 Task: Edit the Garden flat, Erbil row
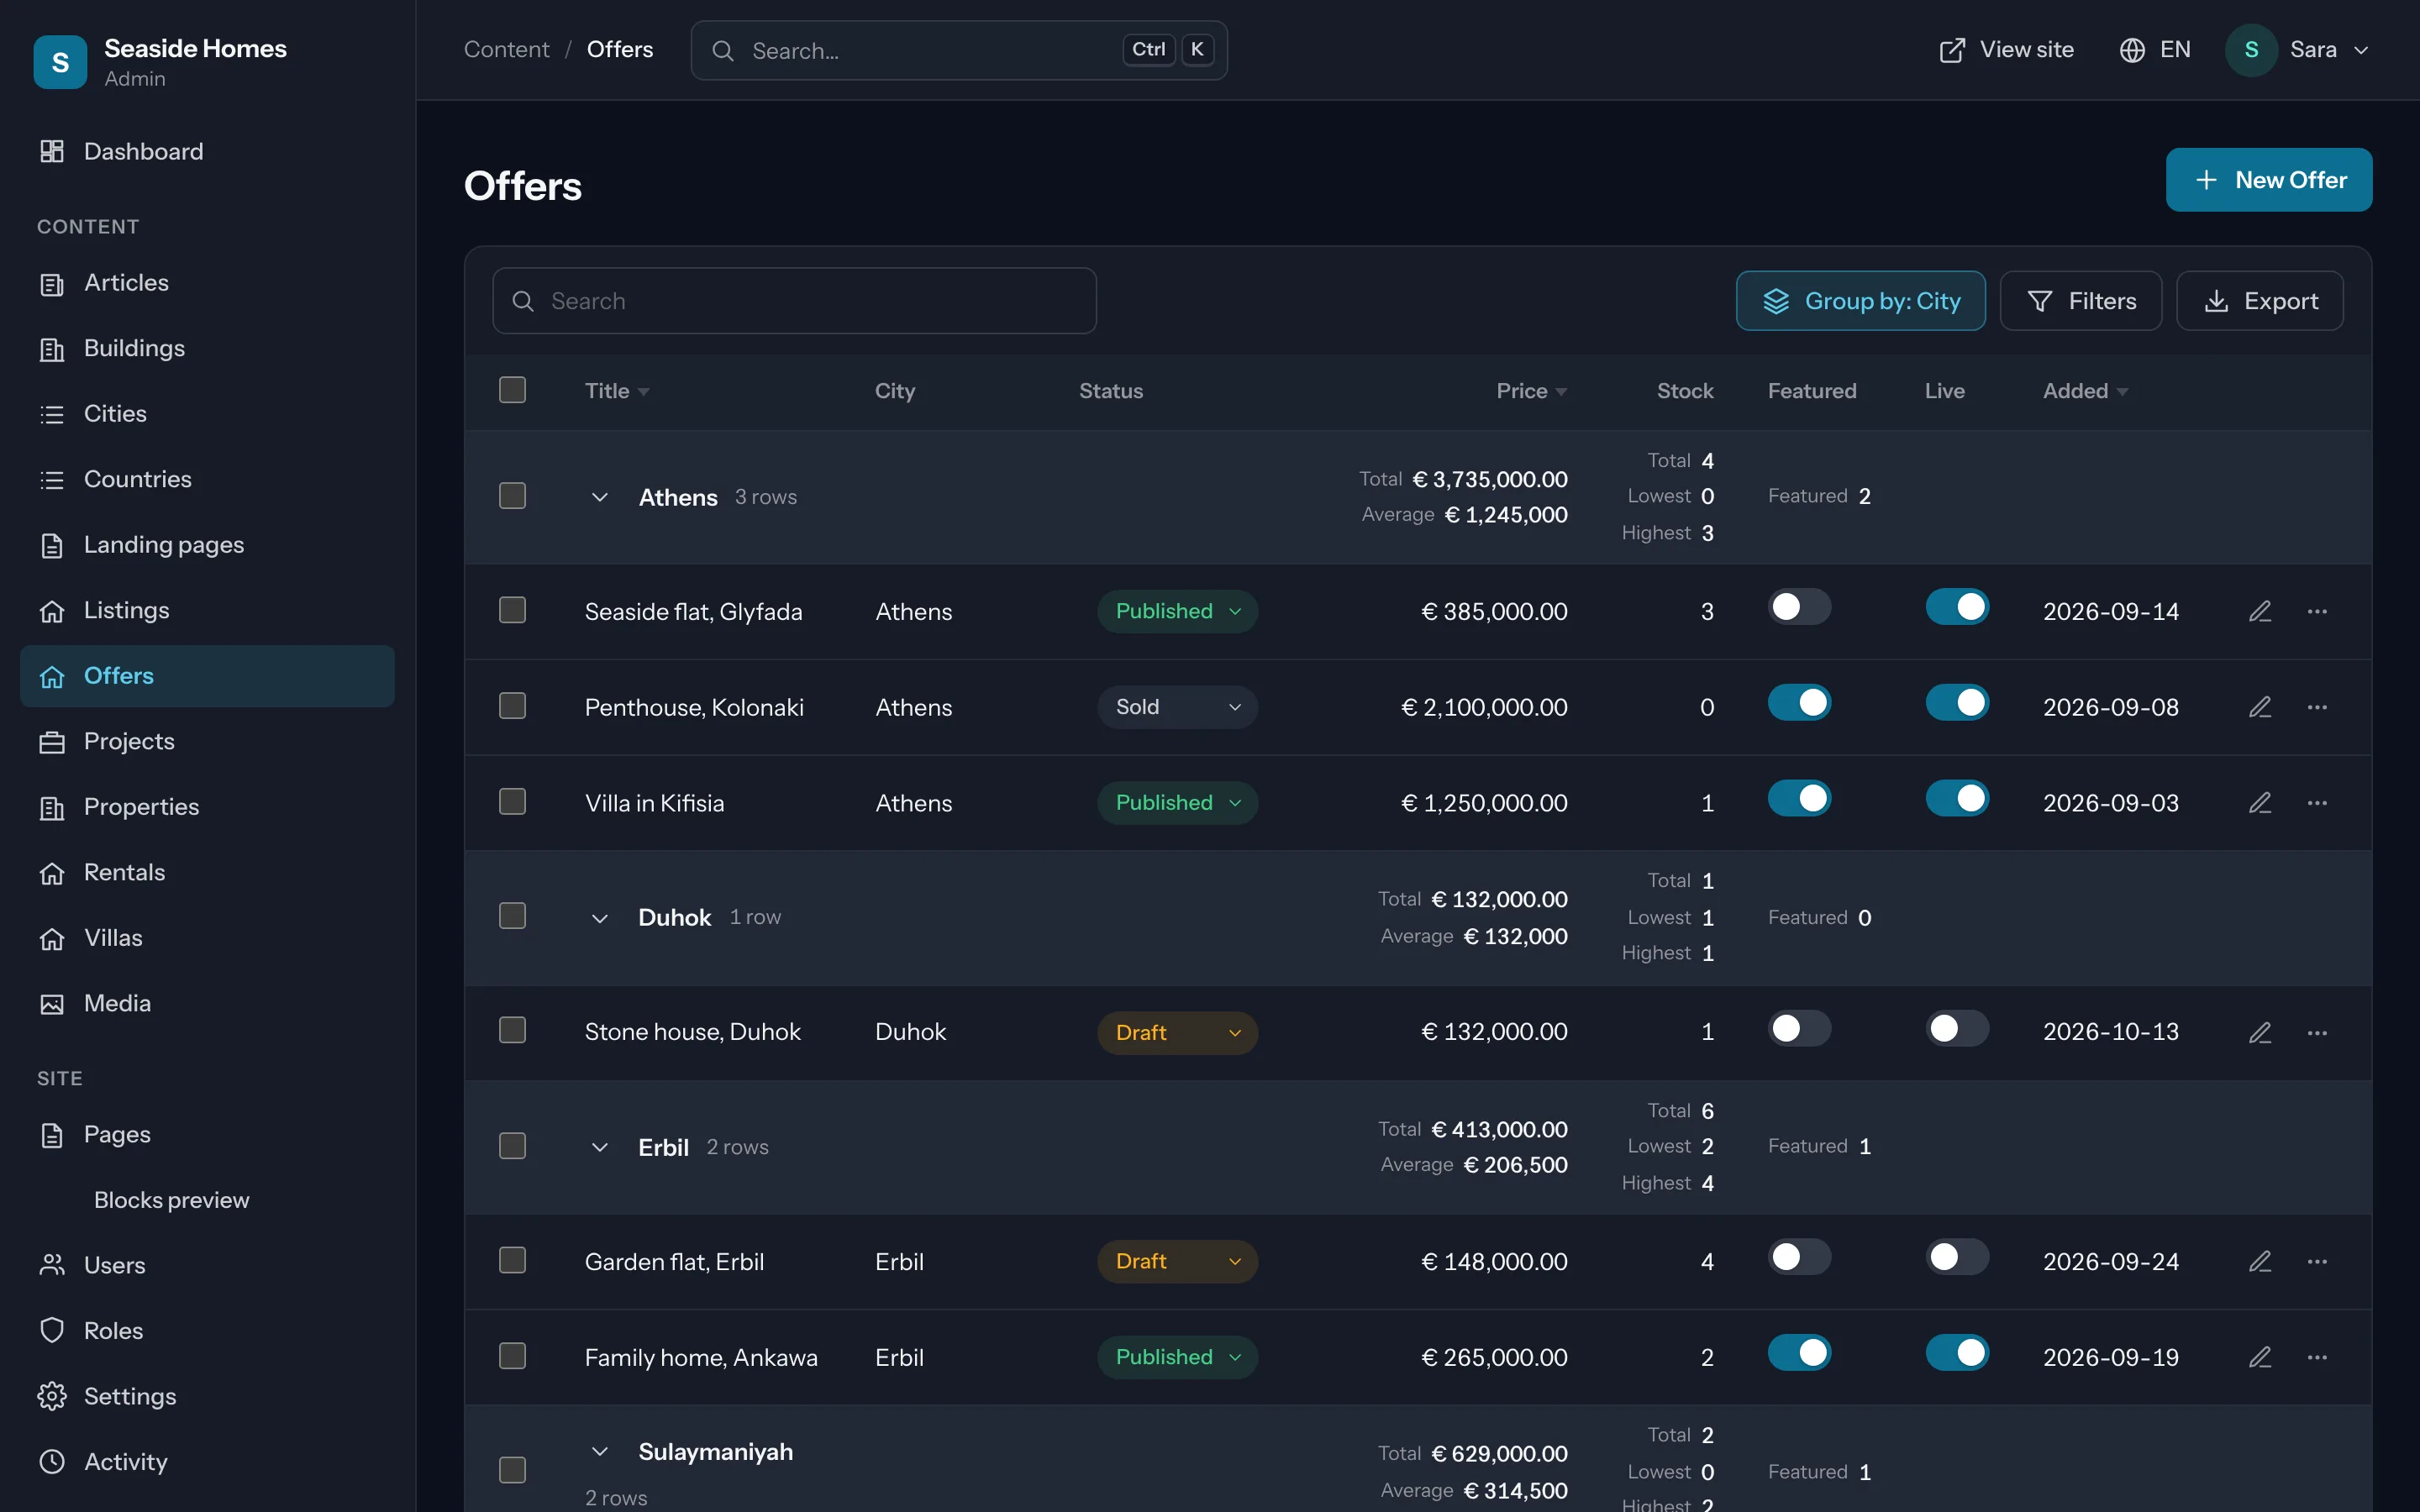(x=2260, y=1262)
